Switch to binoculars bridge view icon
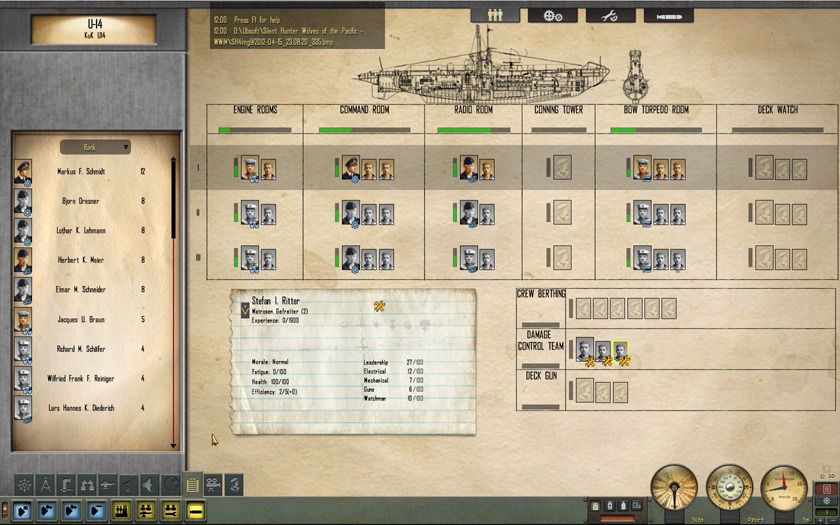This screenshot has height=525, width=840. 87,485
